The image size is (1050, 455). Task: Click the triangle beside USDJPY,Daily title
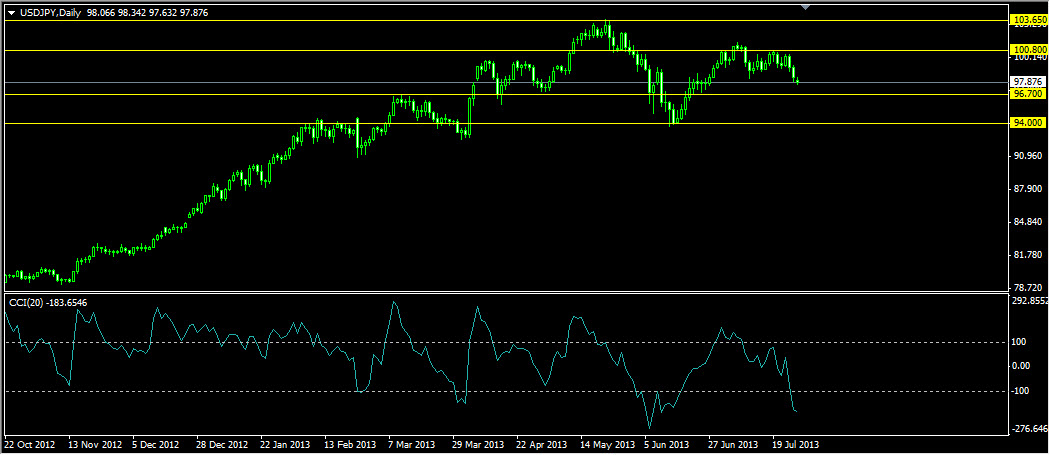11,13
